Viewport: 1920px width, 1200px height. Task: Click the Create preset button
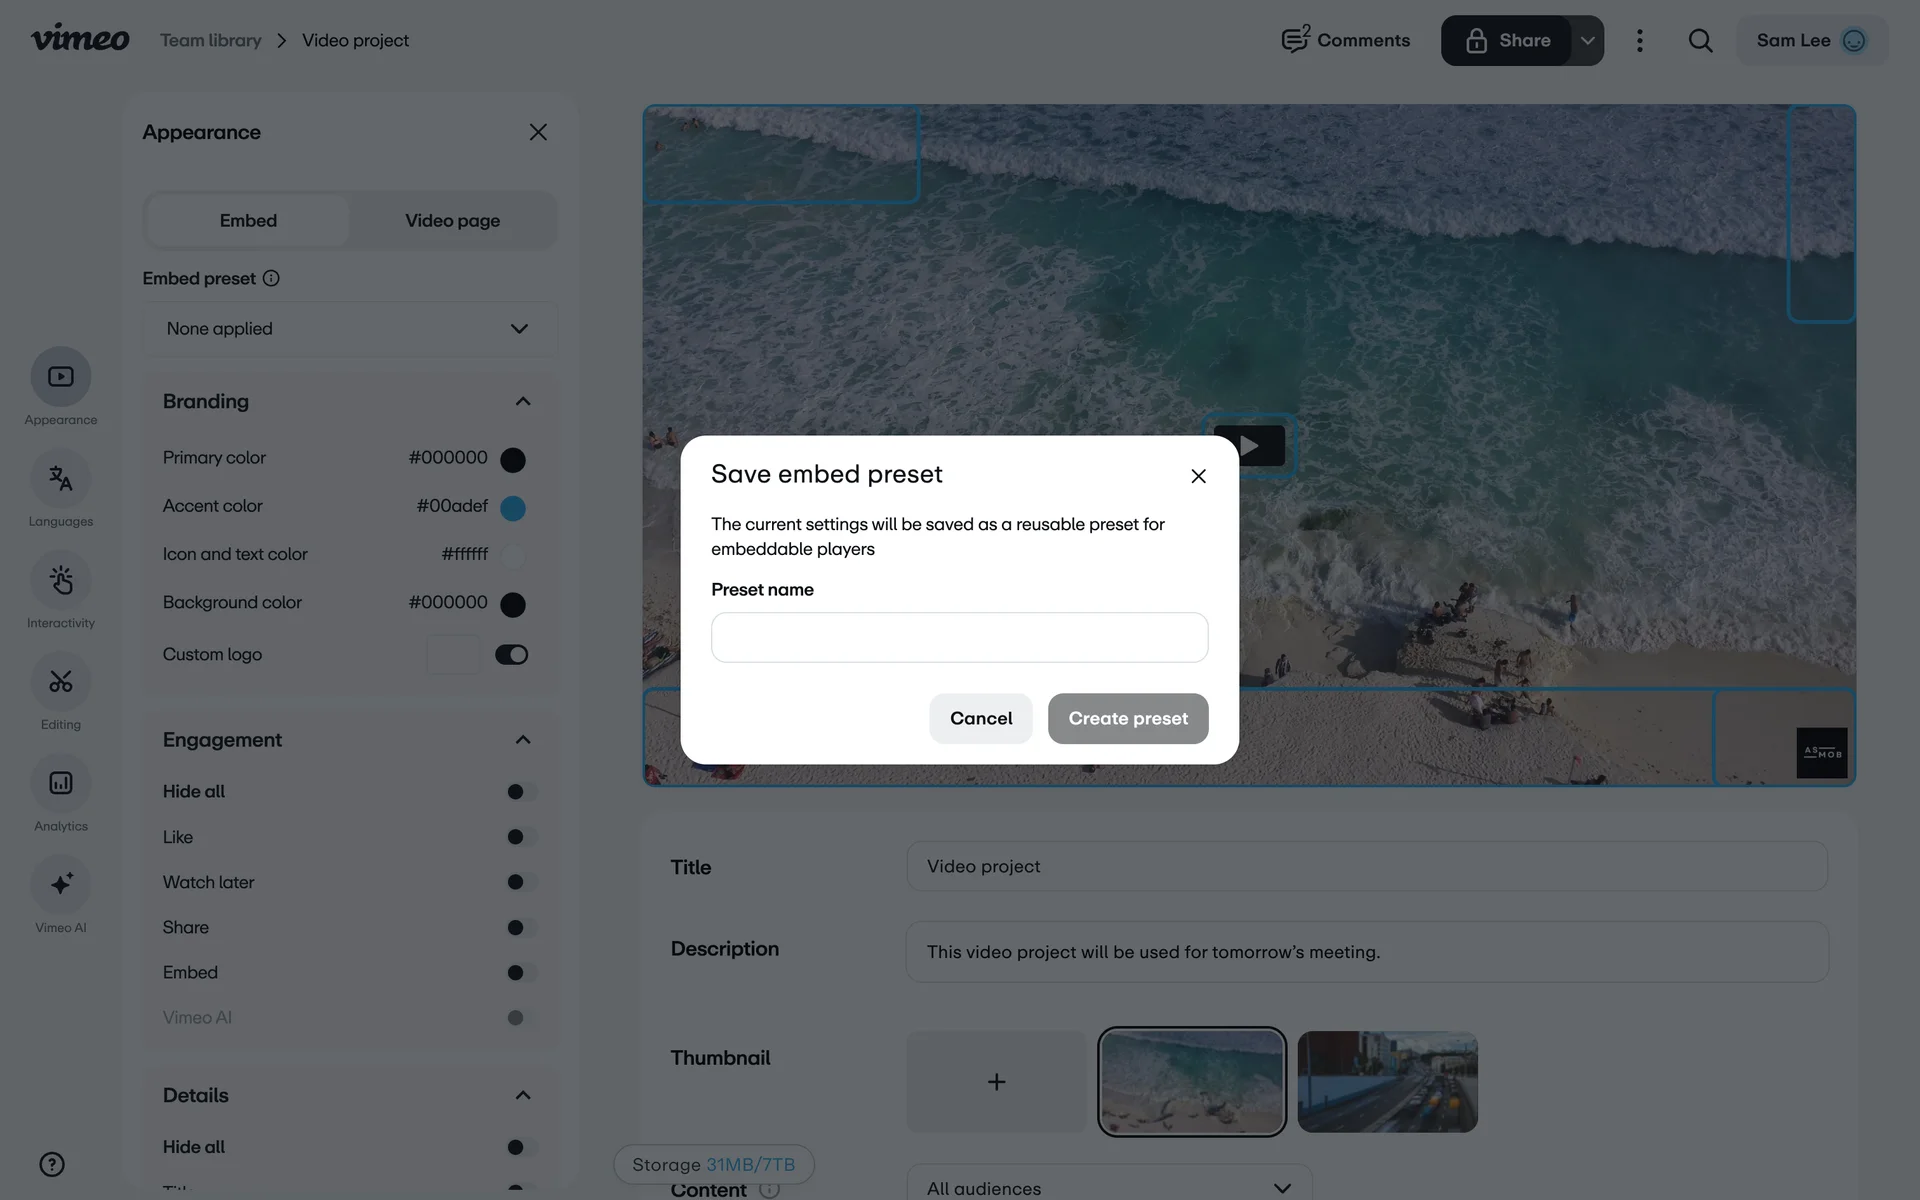1127,718
